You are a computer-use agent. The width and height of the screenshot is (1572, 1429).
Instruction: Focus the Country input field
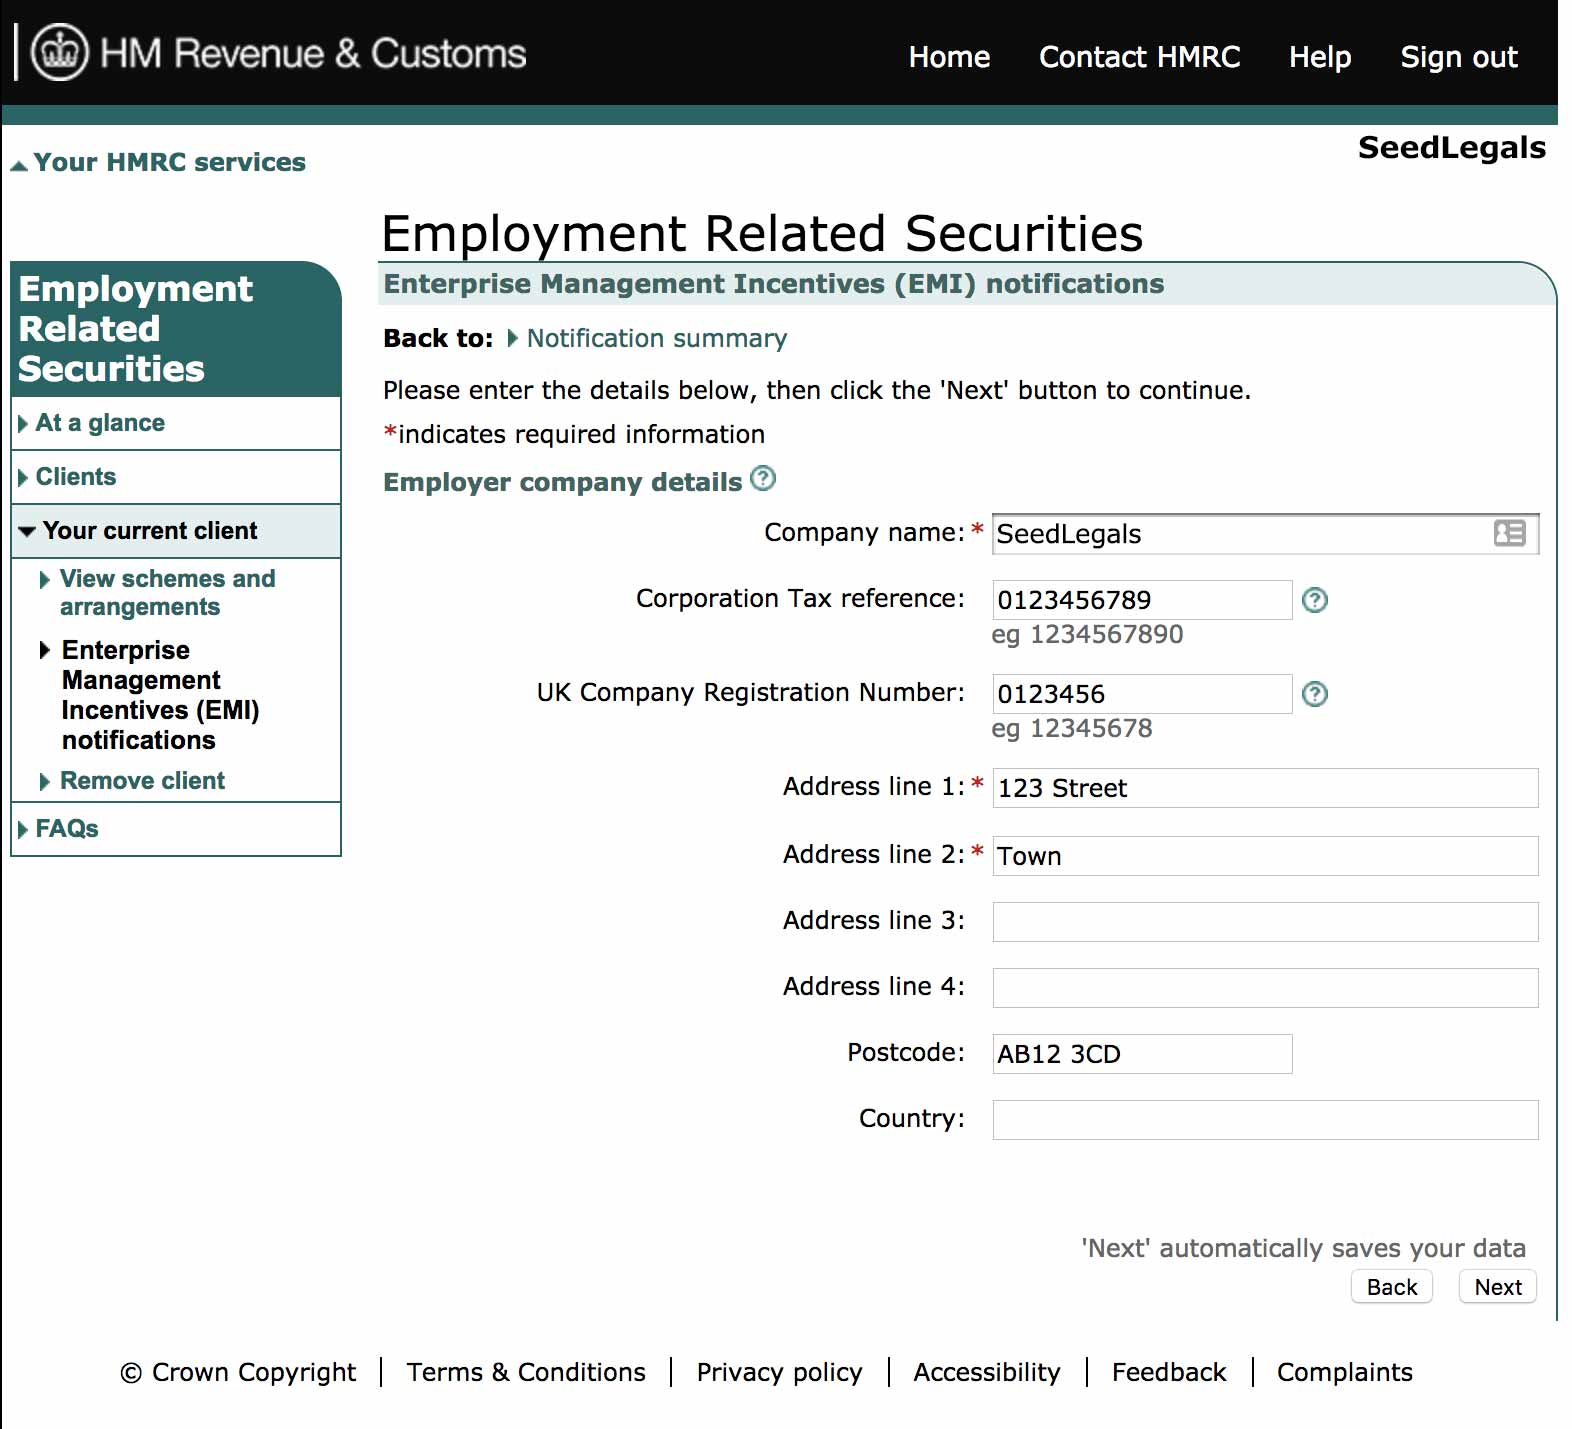click(x=1264, y=1120)
